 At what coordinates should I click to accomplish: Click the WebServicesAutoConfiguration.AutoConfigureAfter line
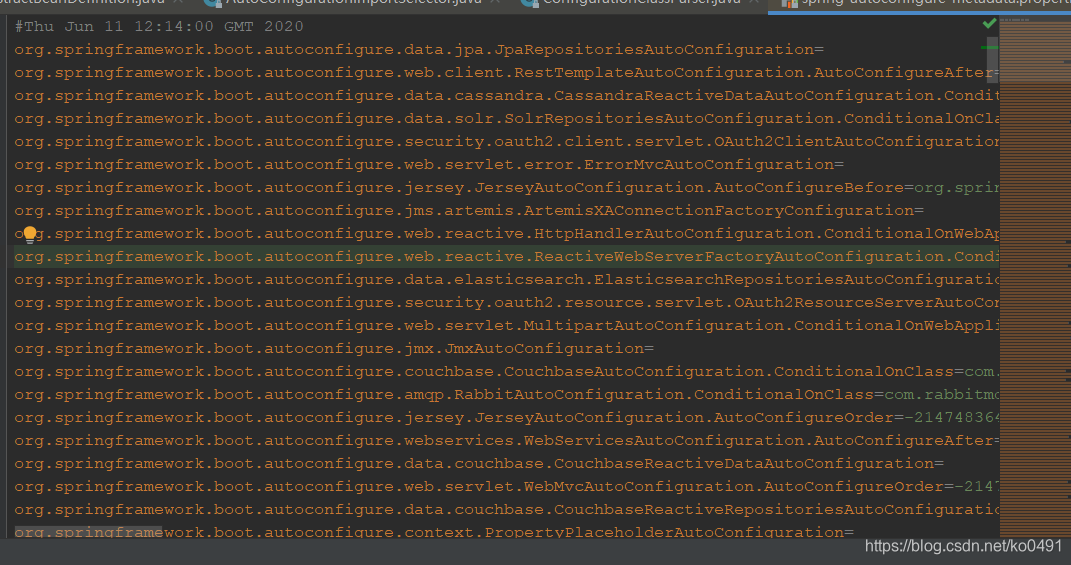point(507,441)
